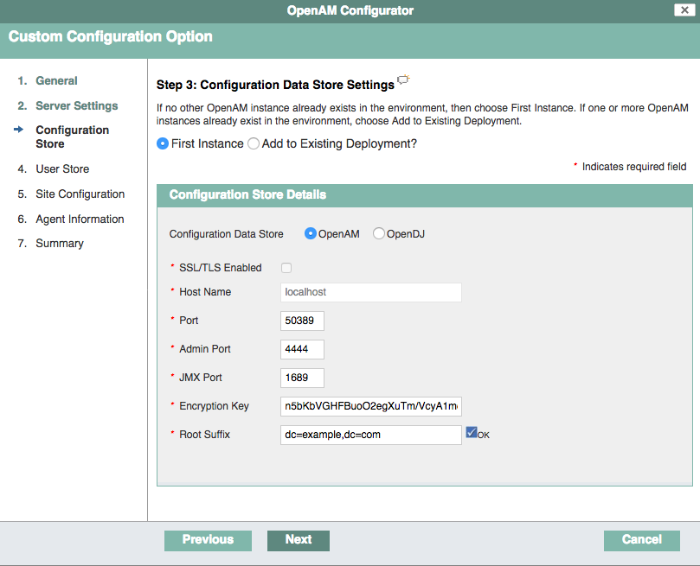Click the JMX Port field showing 1689
The width and height of the screenshot is (700, 566).
pyautogui.click(x=302, y=378)
